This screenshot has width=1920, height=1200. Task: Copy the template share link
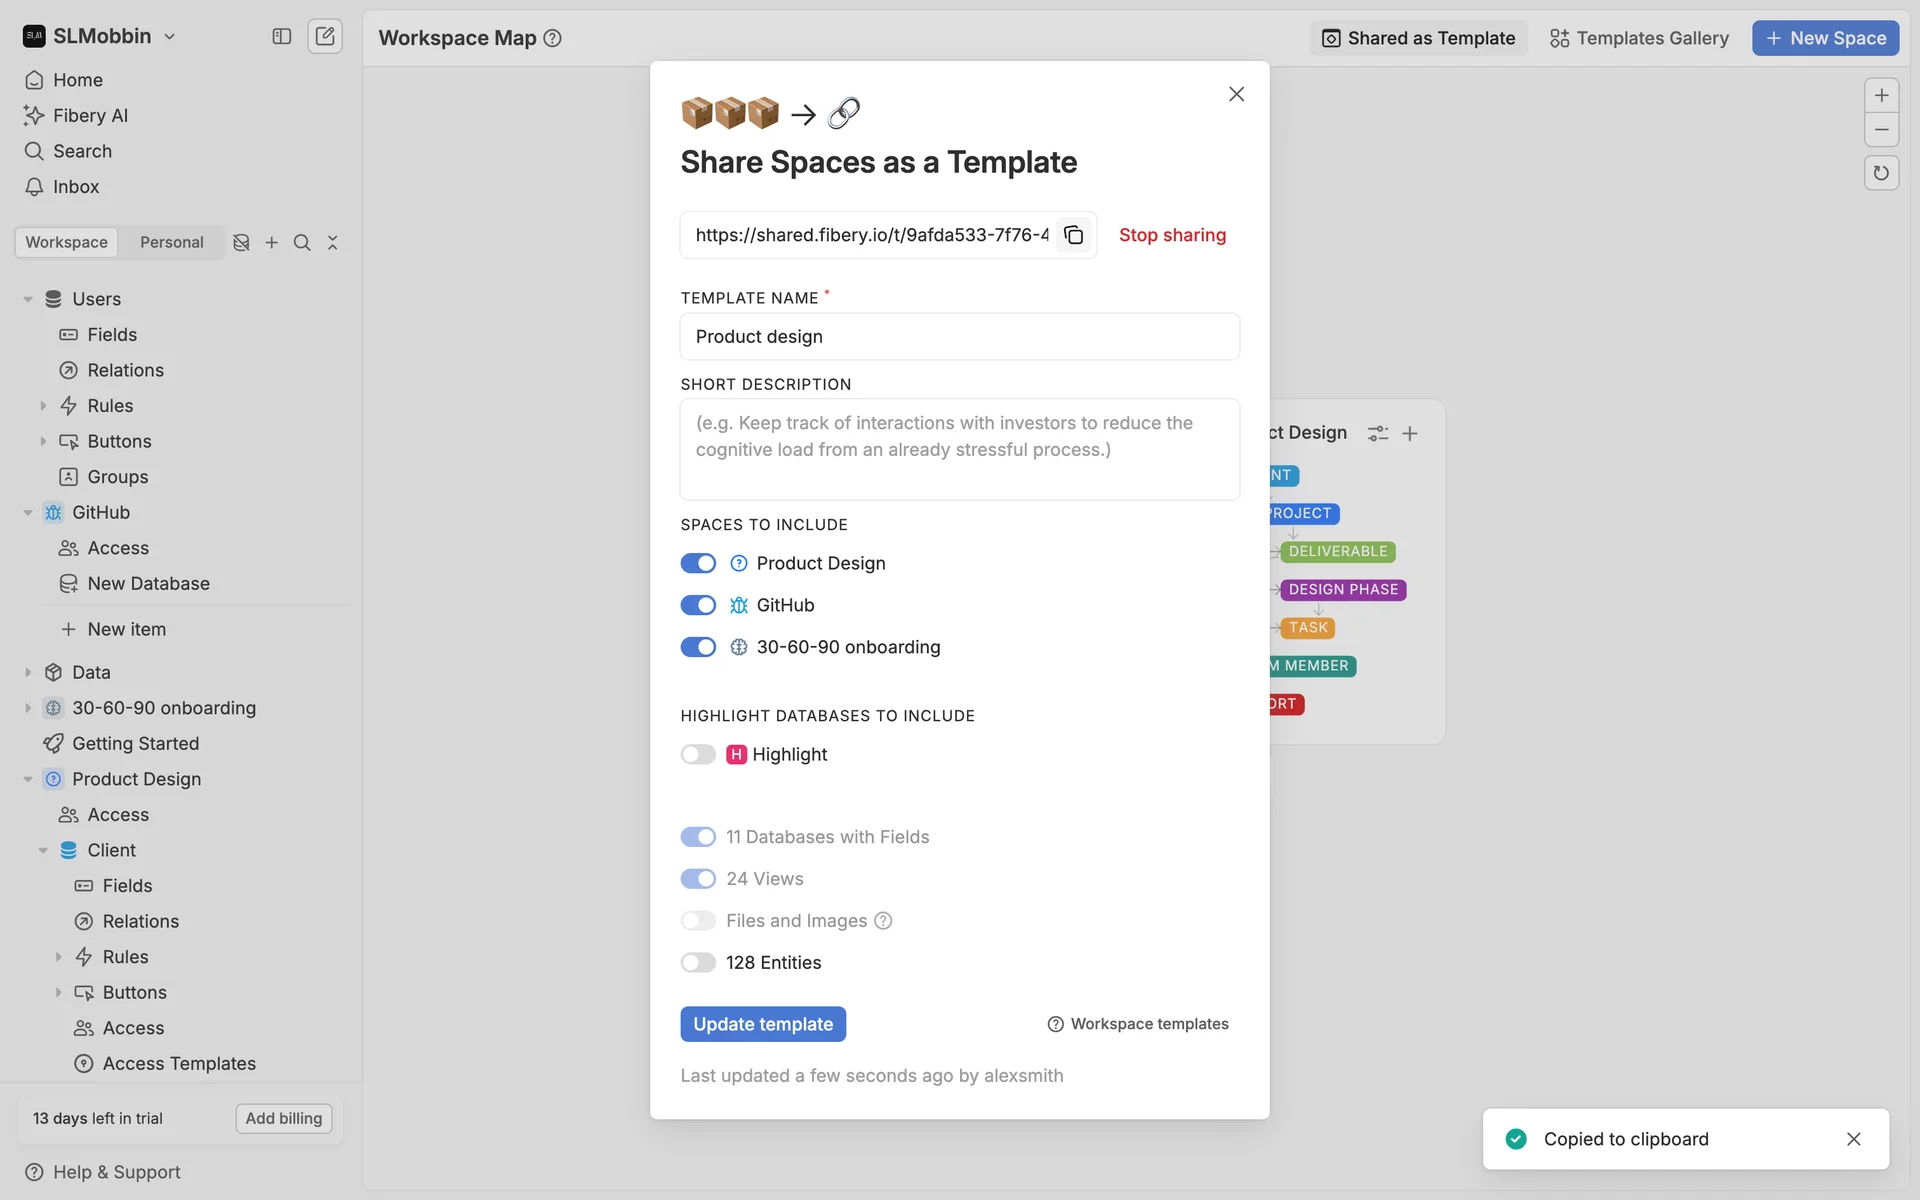[x=1073, y=235]
